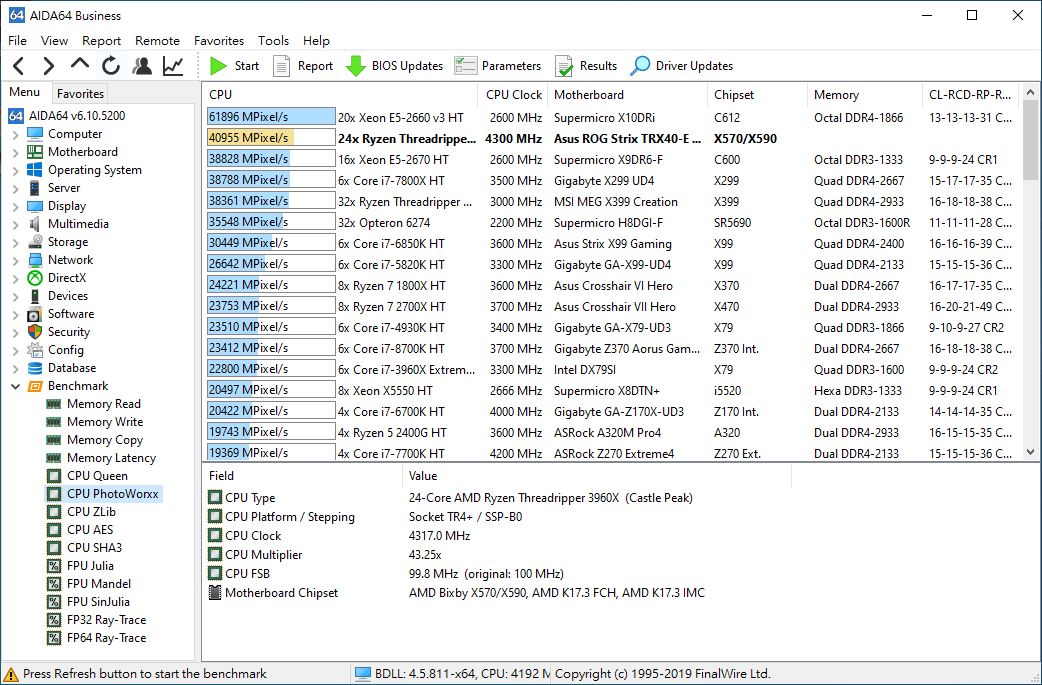Screen dimensions: 1042x685
Task: Sort by the Chipset column header
Action: pyautogui.click(x=758, y=94)
